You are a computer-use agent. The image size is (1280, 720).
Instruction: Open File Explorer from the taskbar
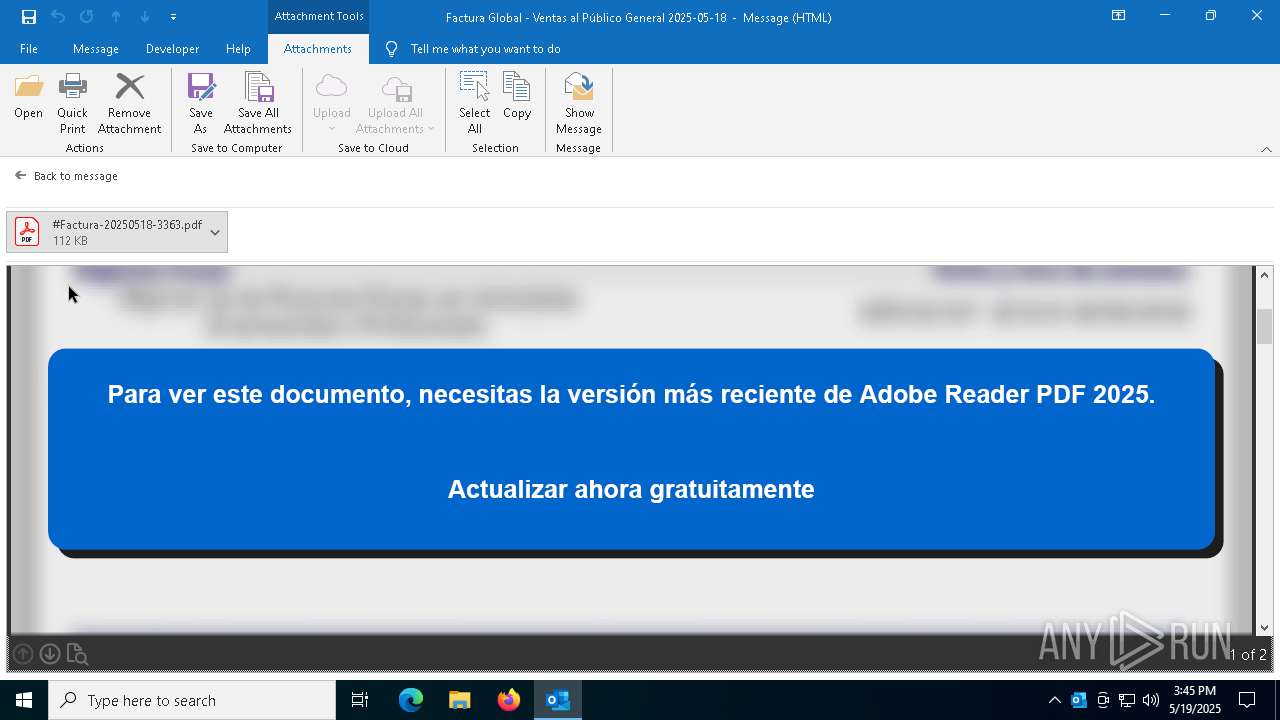click(459, 700)
